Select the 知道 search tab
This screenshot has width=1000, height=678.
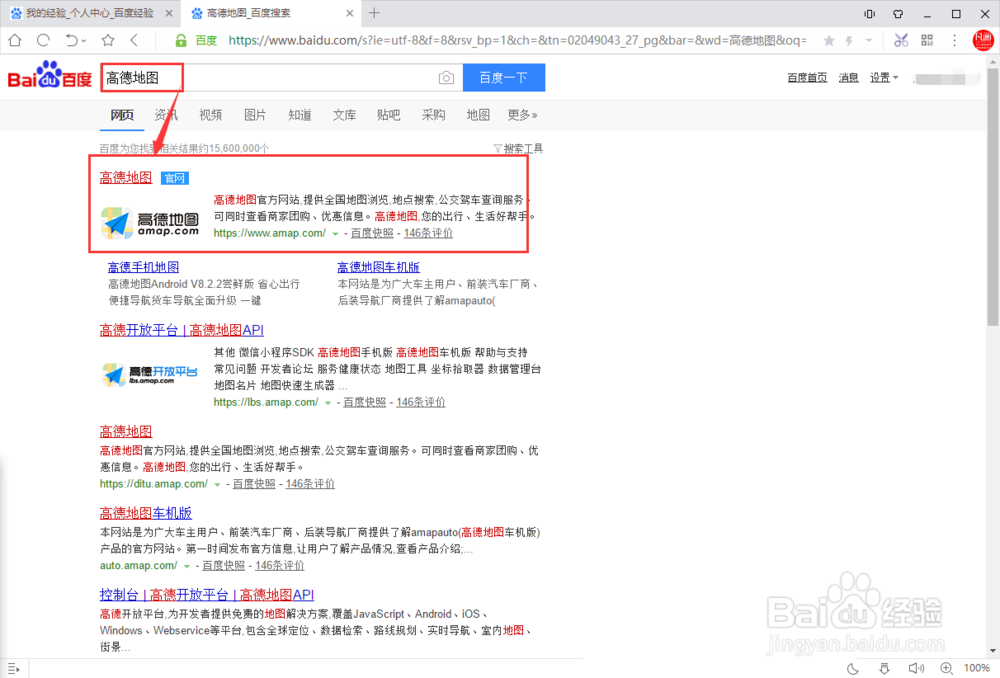click(300, 115)
